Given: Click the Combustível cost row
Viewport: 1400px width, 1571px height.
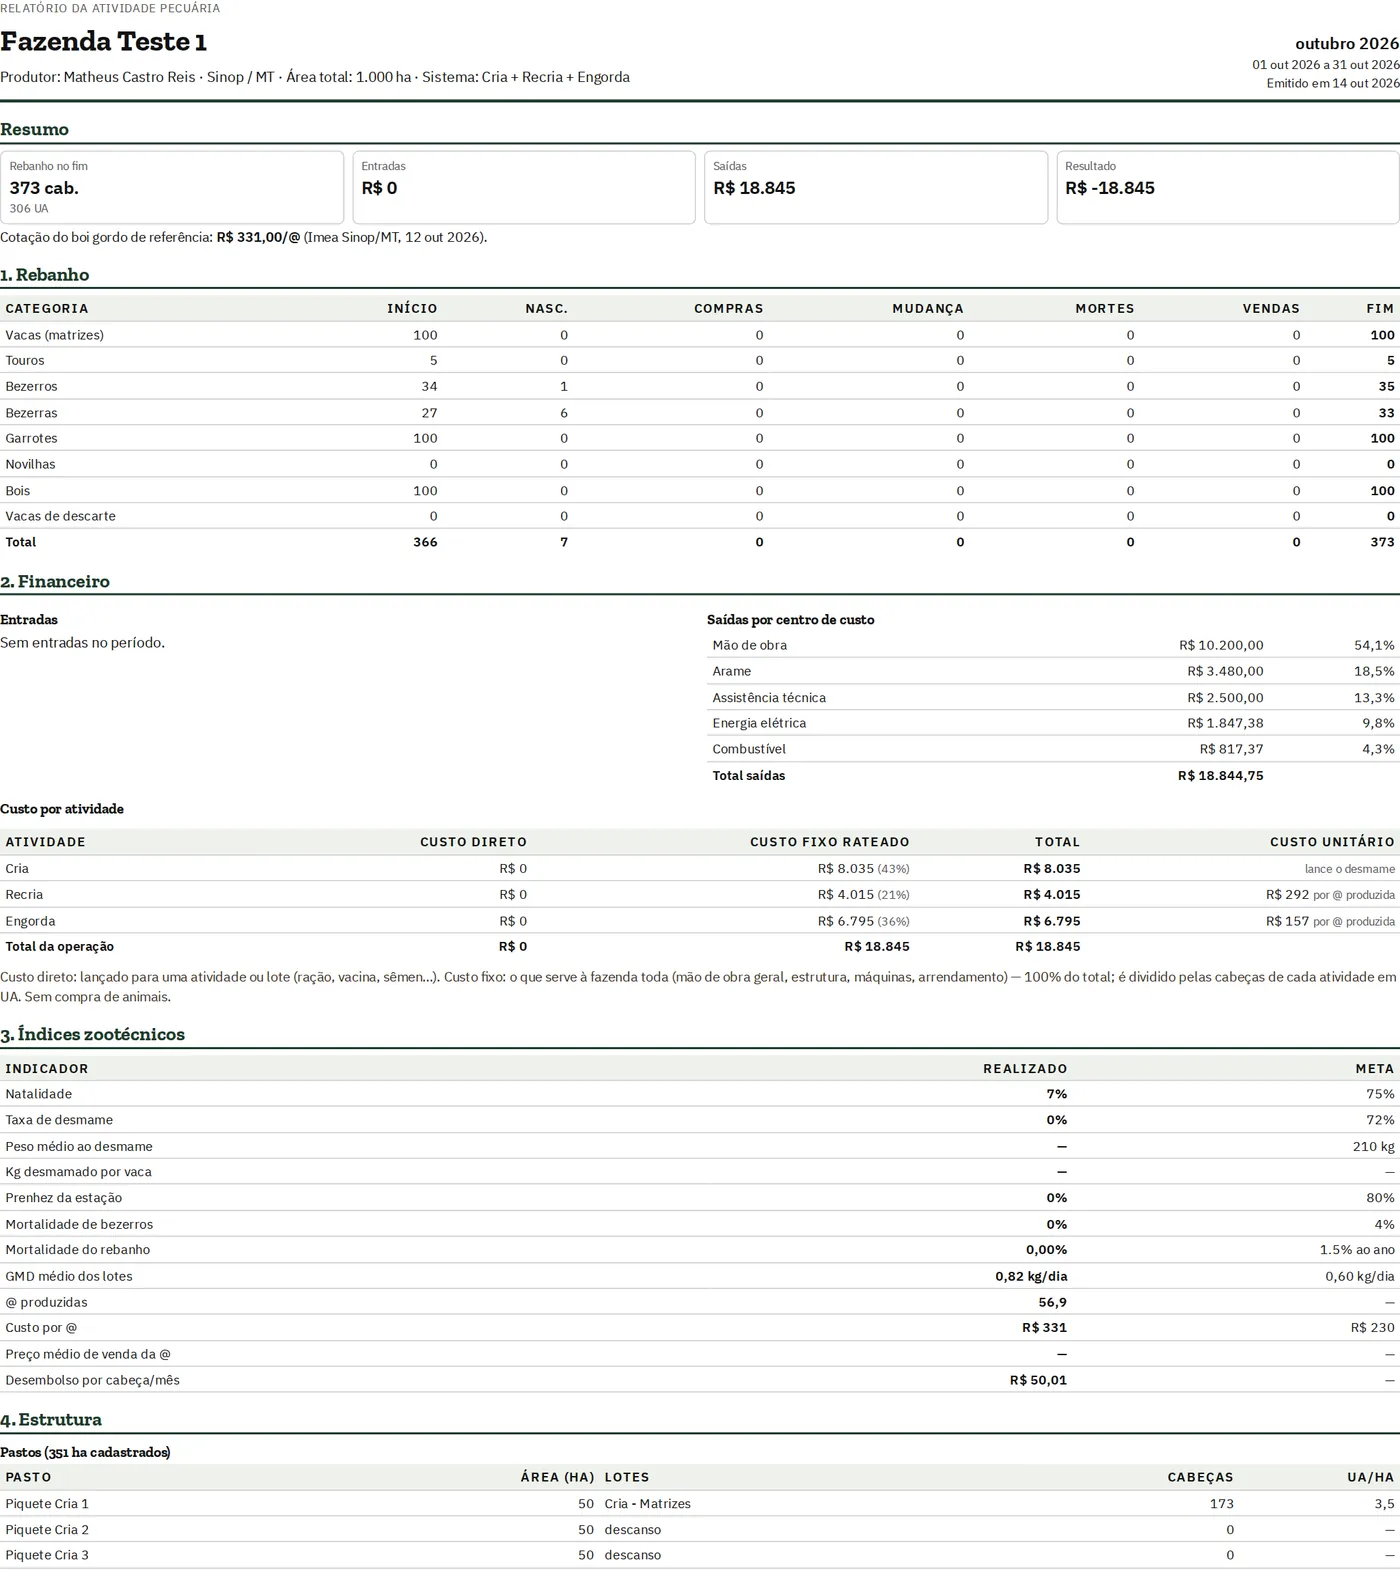Looking at the screenshot, I should coord(1053,749).
